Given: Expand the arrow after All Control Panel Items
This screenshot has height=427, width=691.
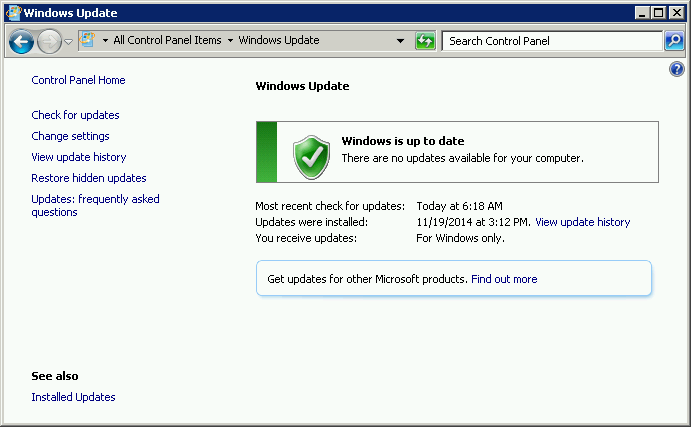Looking at the screenshot, I should click(230, 41).
